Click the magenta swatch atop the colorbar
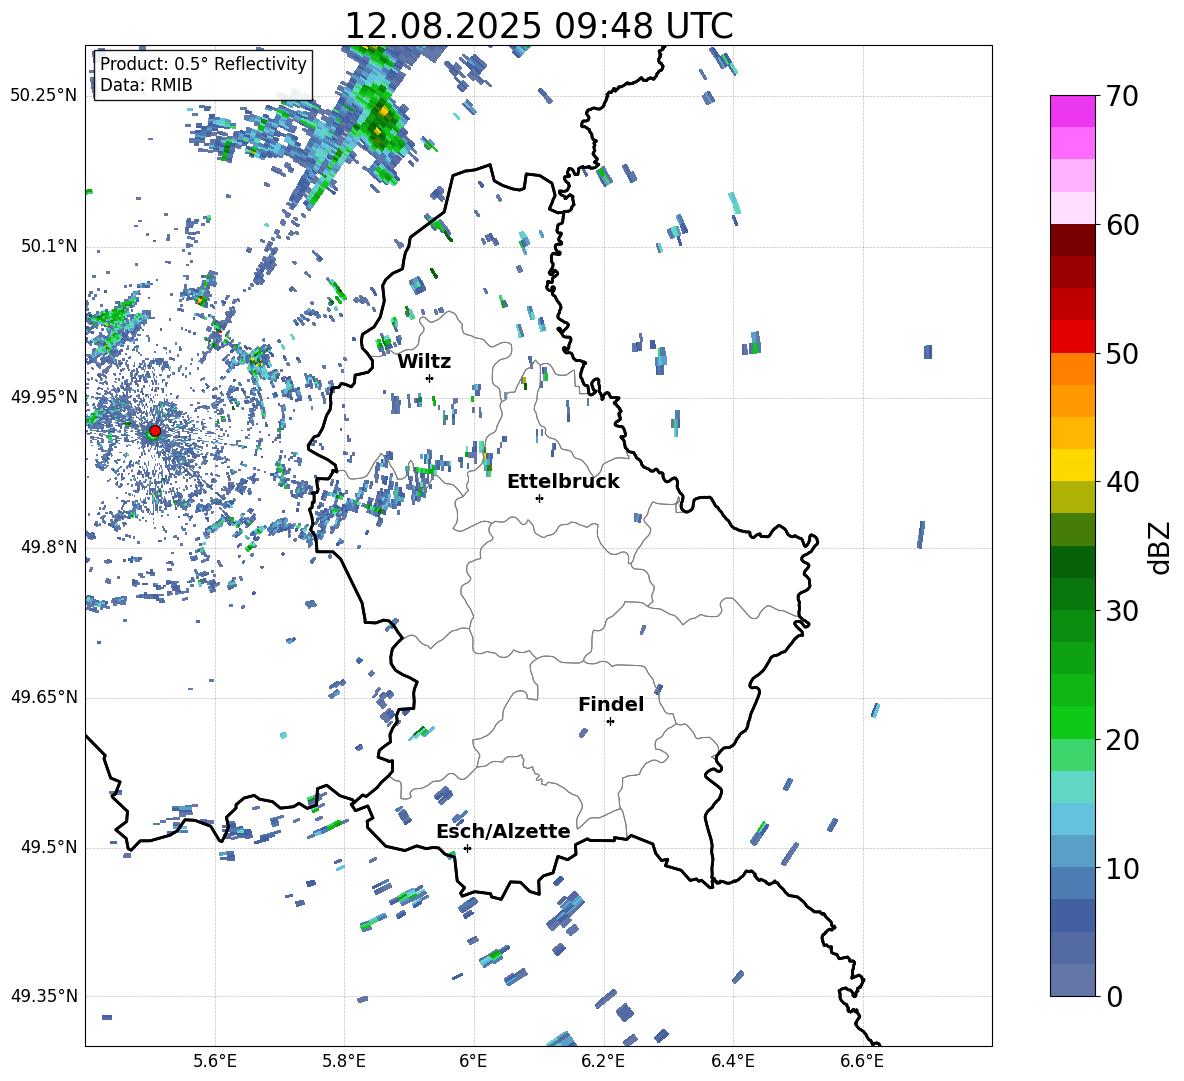Viewport: 1184px width, 1081px height. 1073,111
